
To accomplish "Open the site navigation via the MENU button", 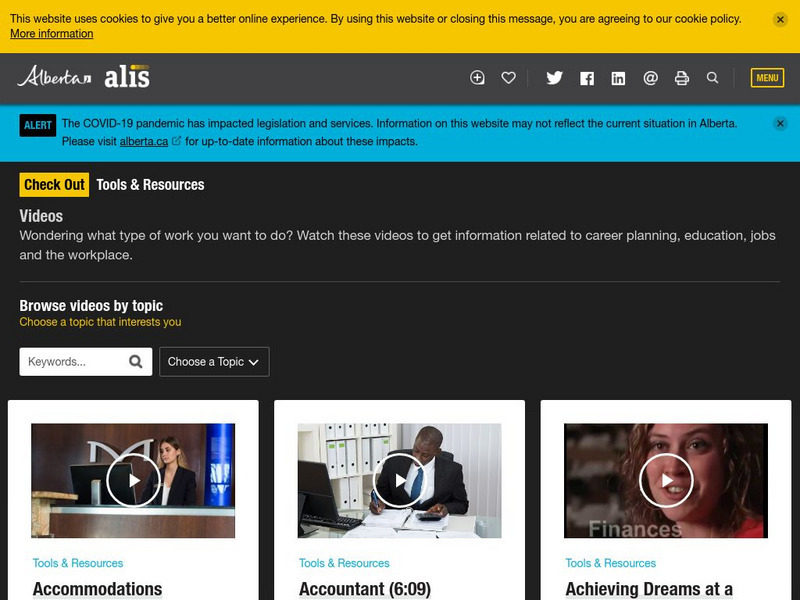I will coord(767,77).
